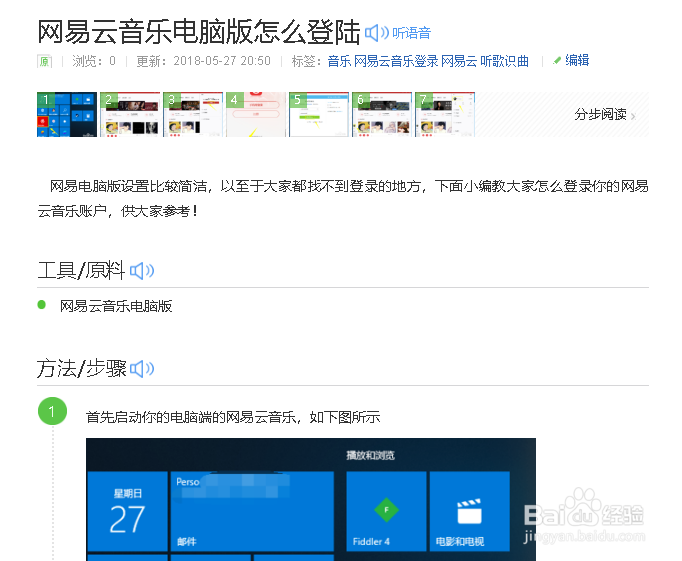Click the chevron arrow next to 分步阅读

tap(633, 116)
